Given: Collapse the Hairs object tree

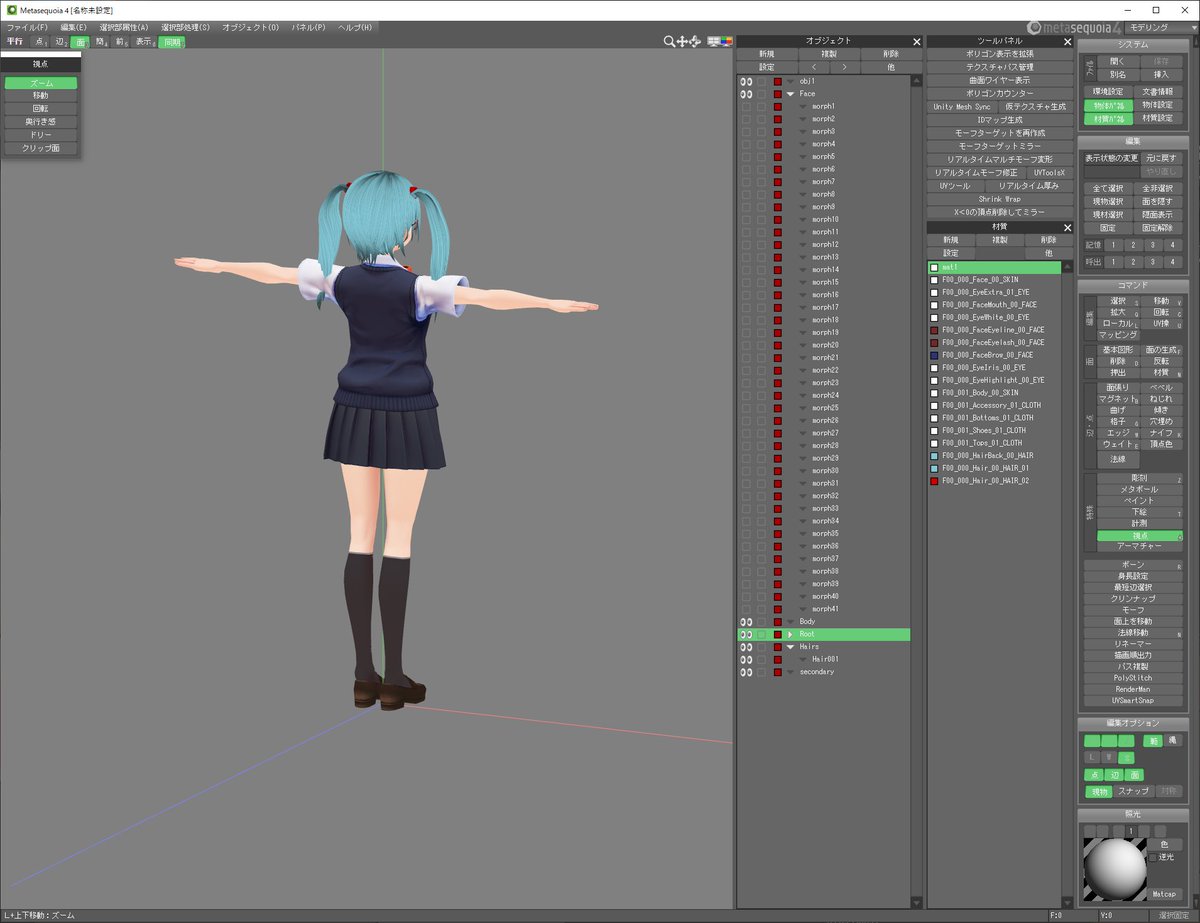Looking at the screenshot, I should [790, 647].
